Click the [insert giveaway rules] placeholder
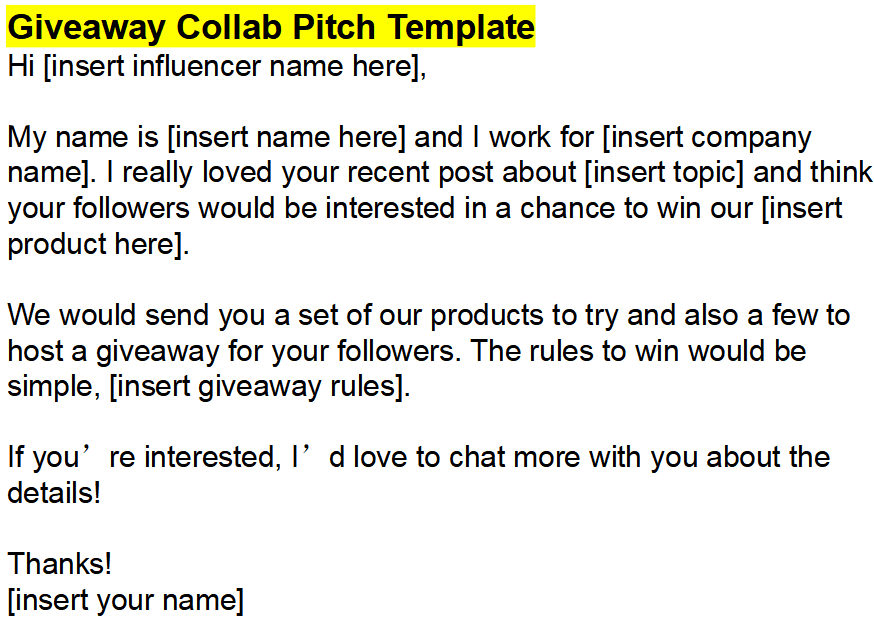This screenshot has width=874, height=628. point(259,387)
